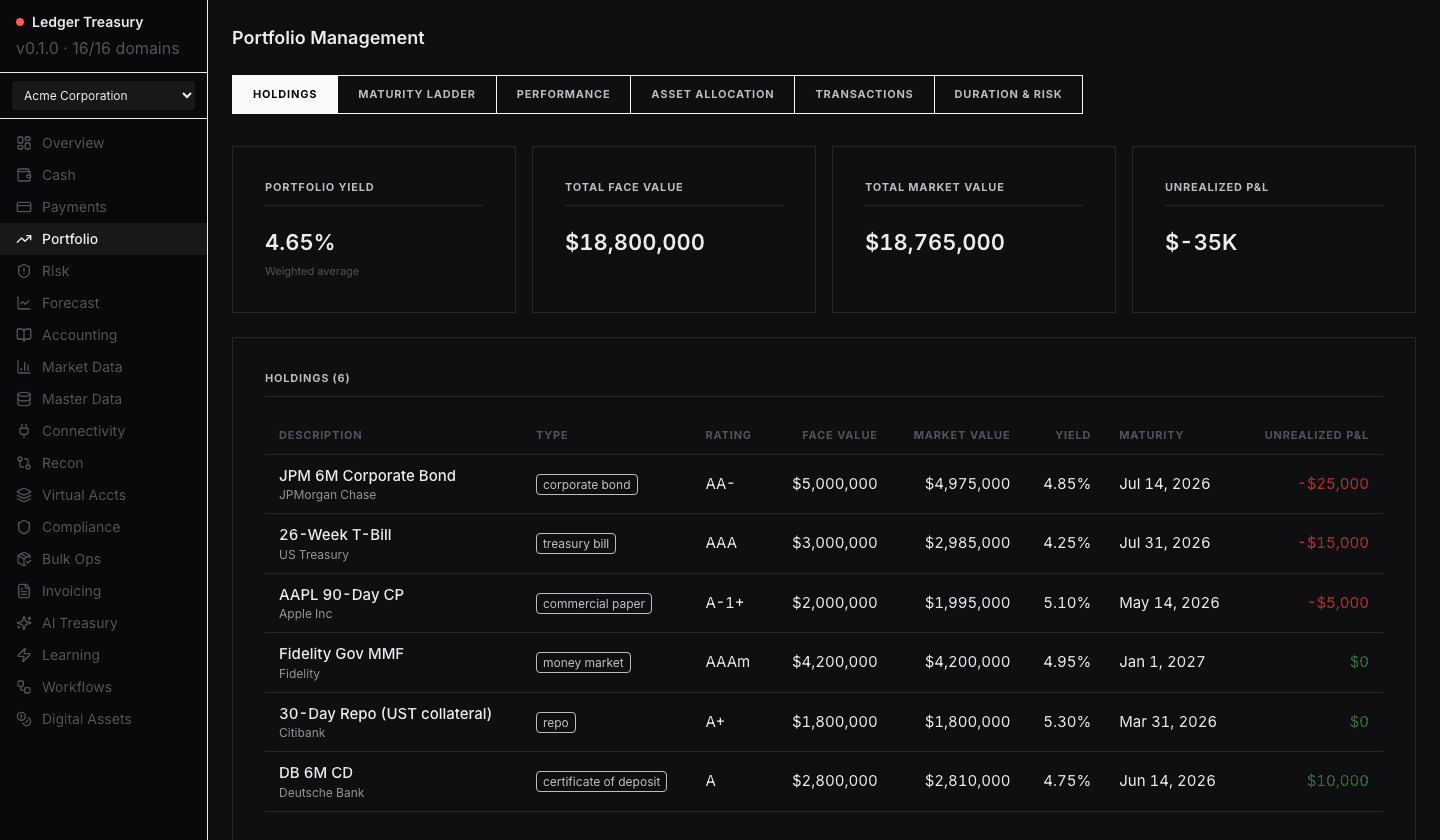Click the Payments card icon

click(x=24, y=207)
